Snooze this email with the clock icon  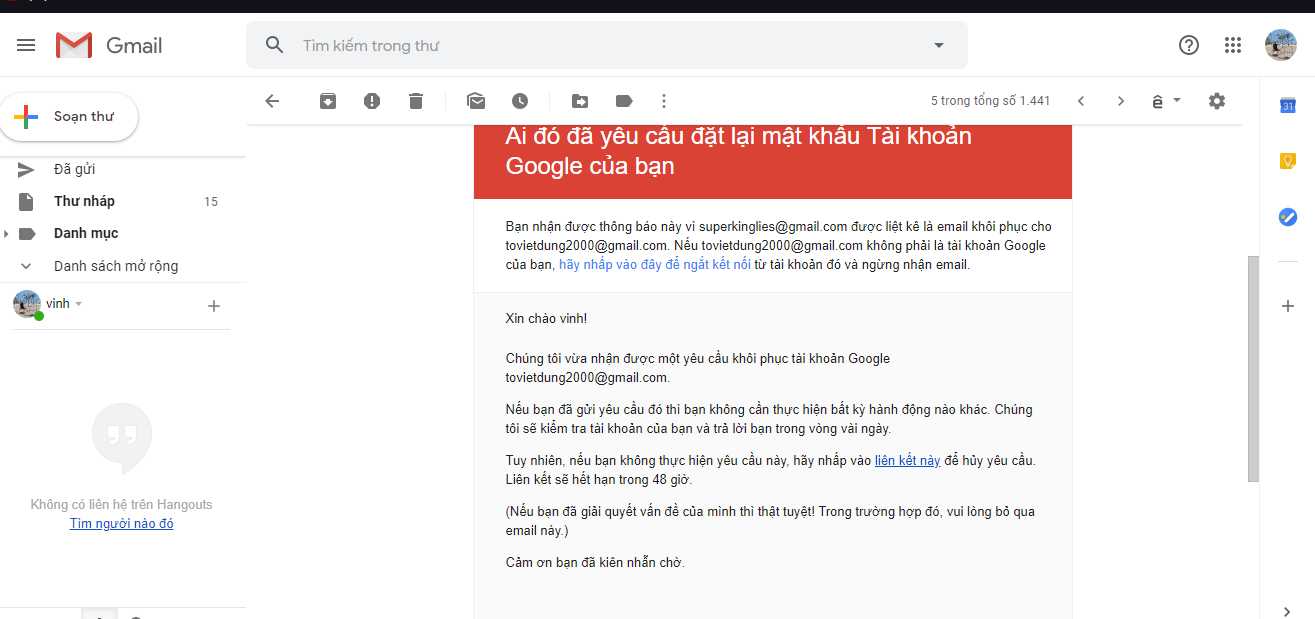(520, 101)
